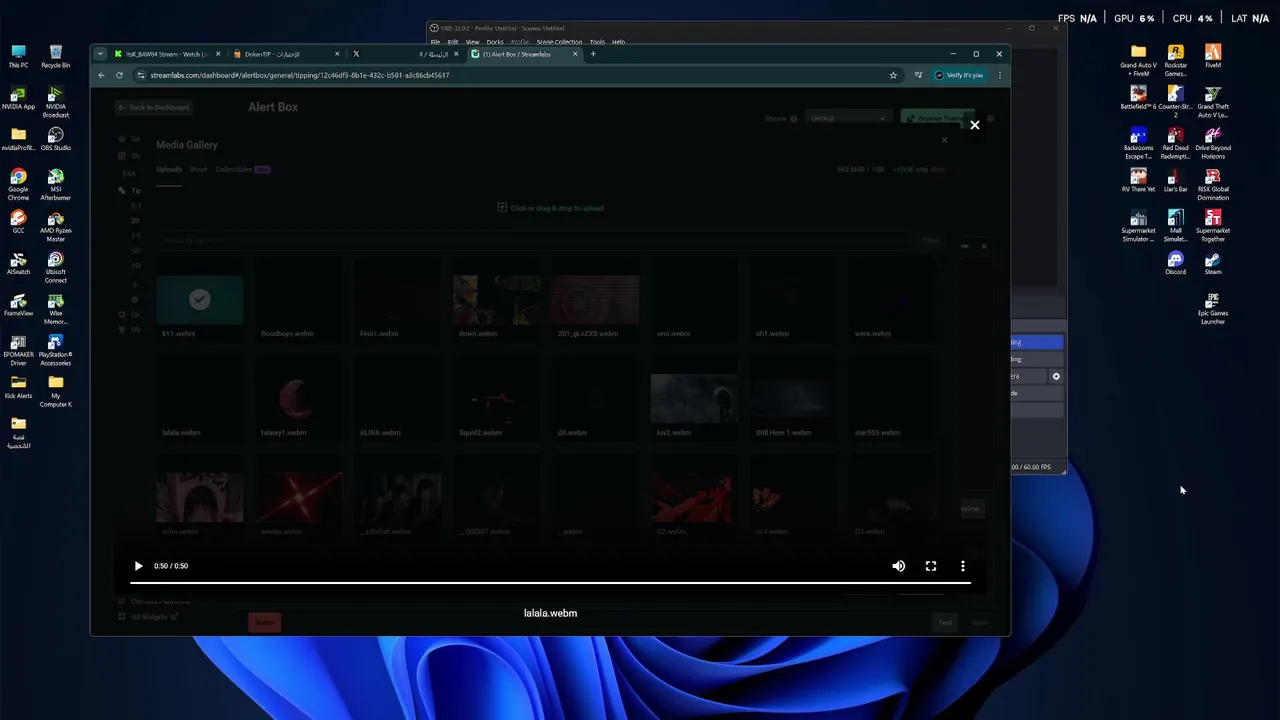Open OBS Studio desktop shortcut
The height and width of the screenshot is (720, 1280).
56,139
